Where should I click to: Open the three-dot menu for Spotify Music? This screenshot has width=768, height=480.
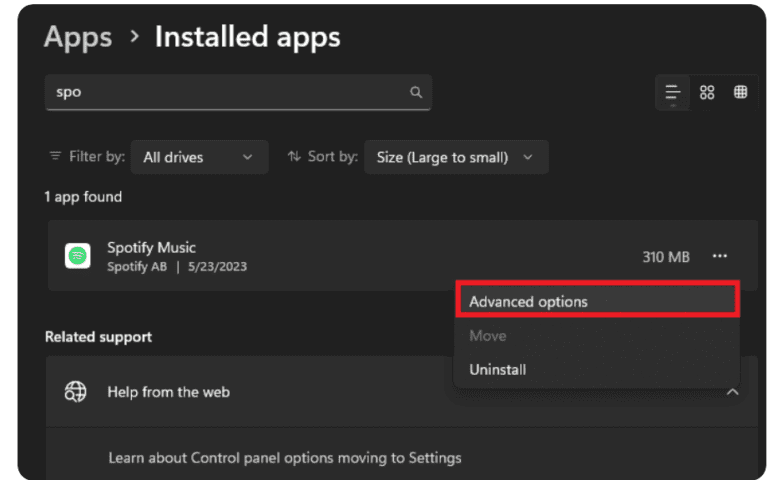[720, 257]
